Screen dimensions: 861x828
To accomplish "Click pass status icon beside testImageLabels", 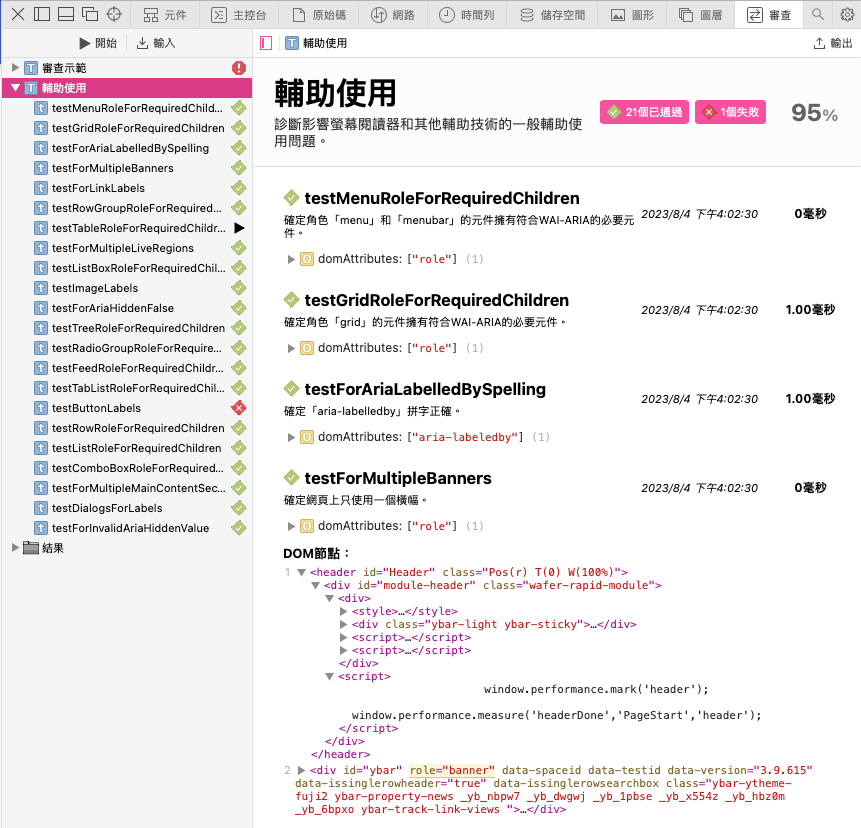I will point(239,288).
